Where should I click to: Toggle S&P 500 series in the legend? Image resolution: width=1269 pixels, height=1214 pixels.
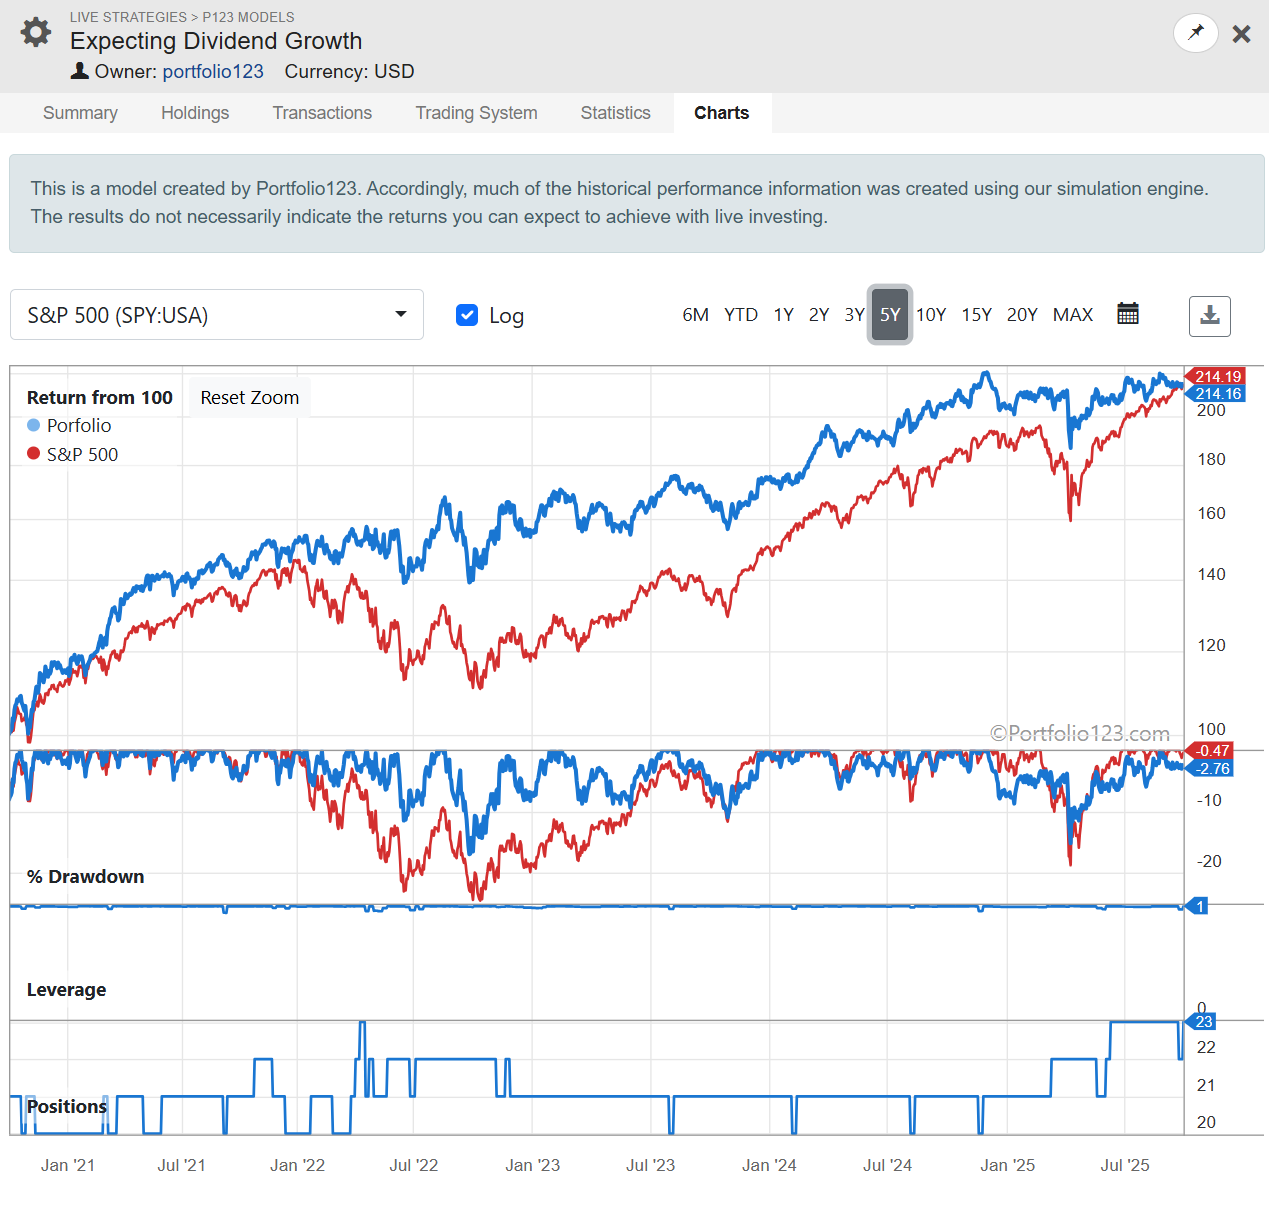click(x=73, y=455)
